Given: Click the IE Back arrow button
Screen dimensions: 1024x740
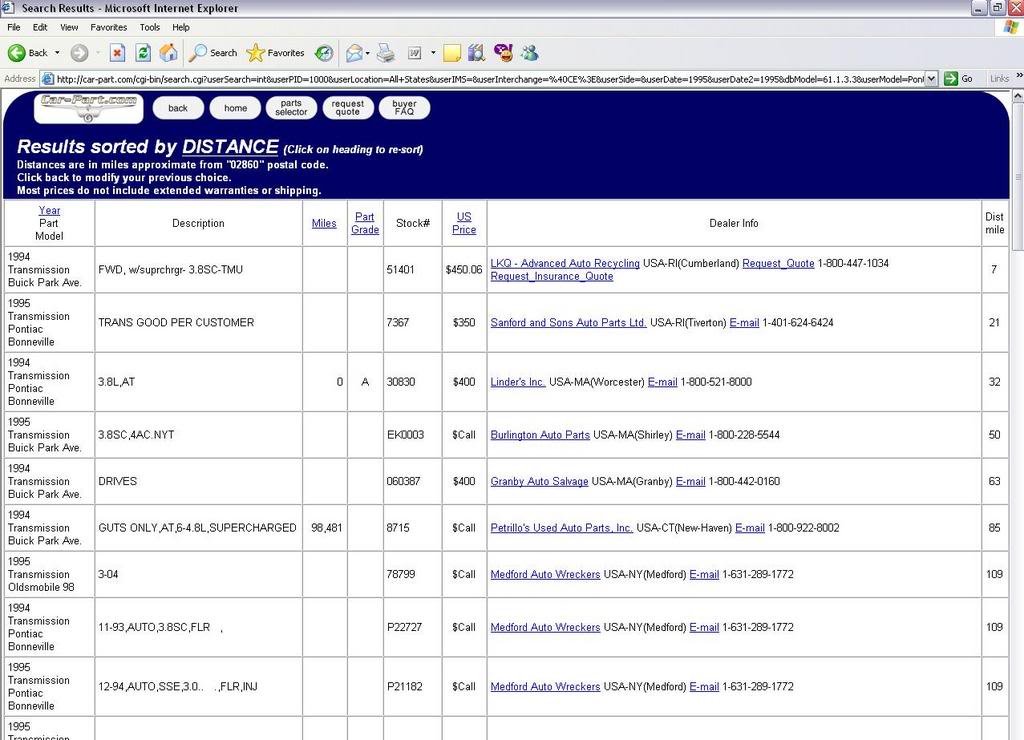Looking at the screenshot, I should pos(27,53).
